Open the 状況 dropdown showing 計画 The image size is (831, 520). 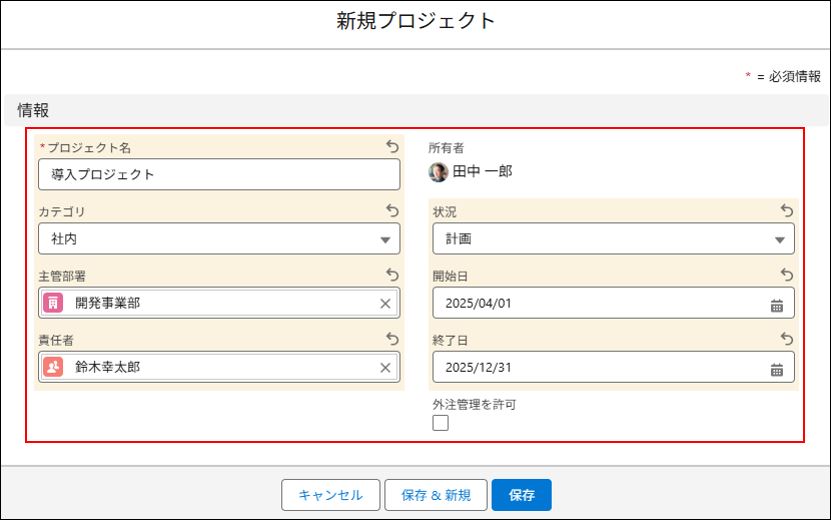click(x=612, y=239)
